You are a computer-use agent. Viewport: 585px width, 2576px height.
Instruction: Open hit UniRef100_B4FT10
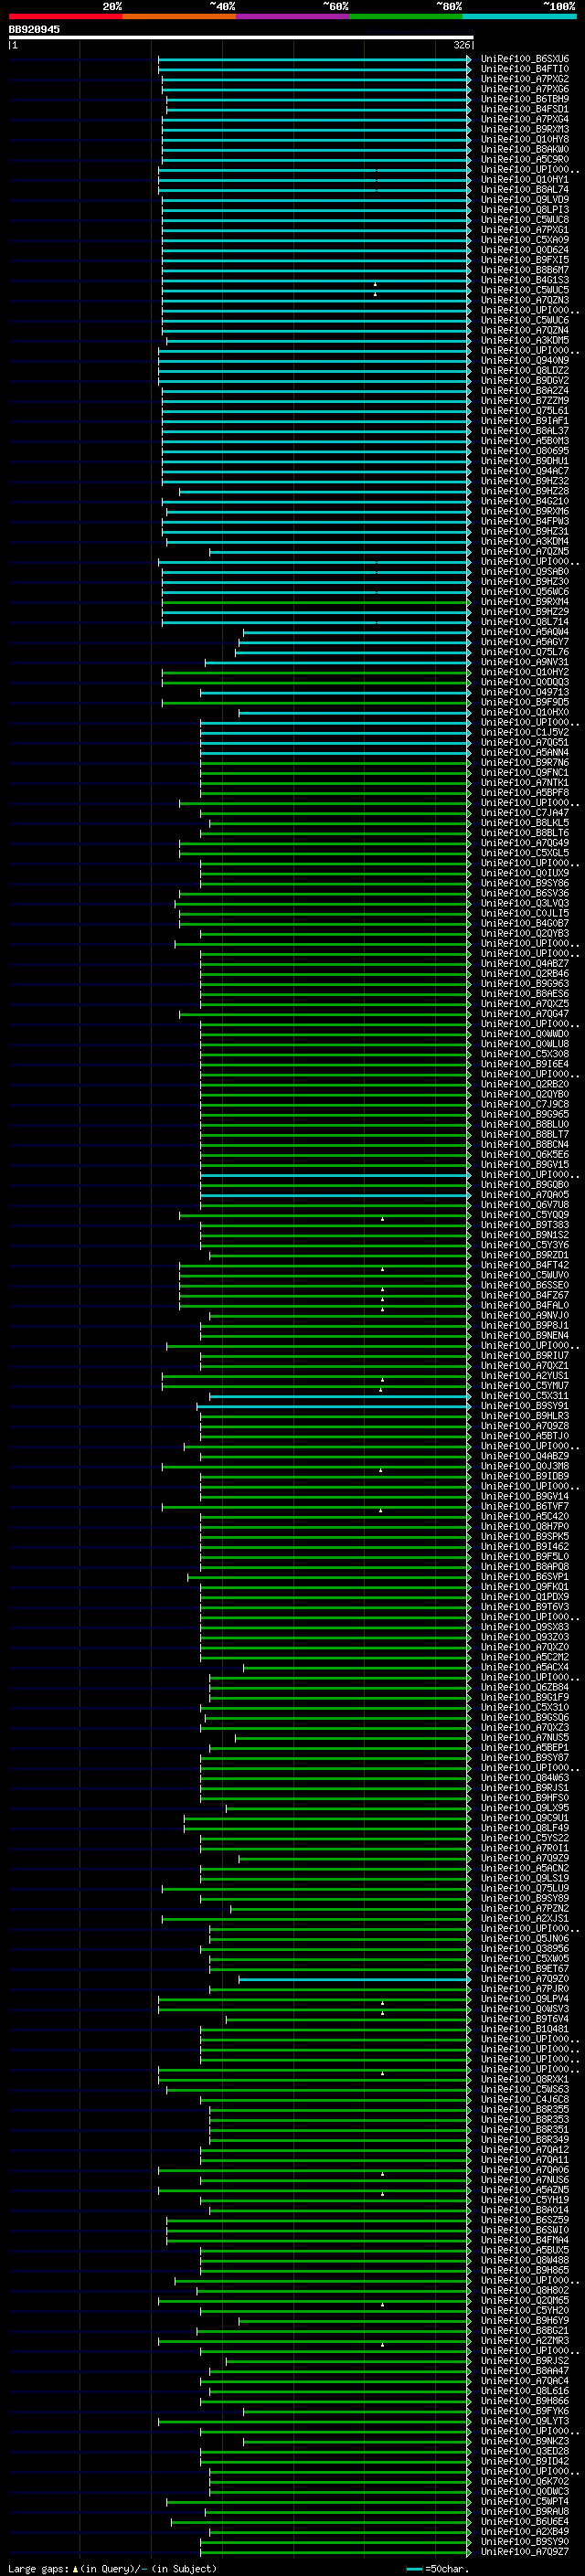[525, 69]
